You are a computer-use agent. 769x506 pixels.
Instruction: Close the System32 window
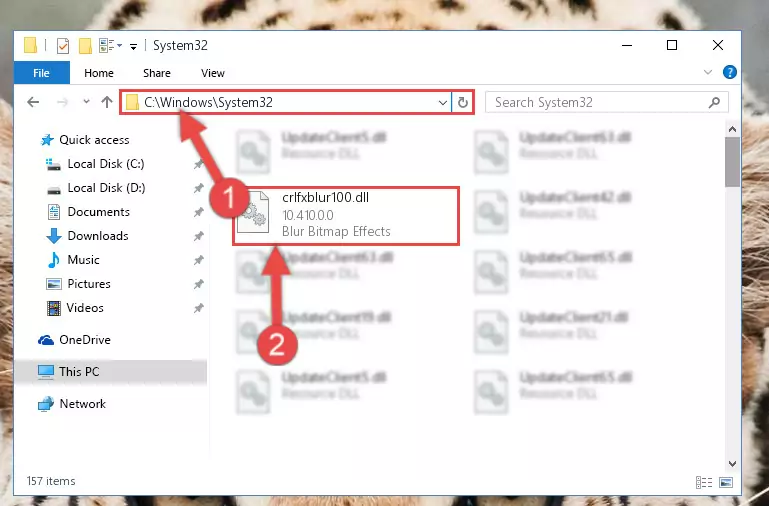(718, 46)
